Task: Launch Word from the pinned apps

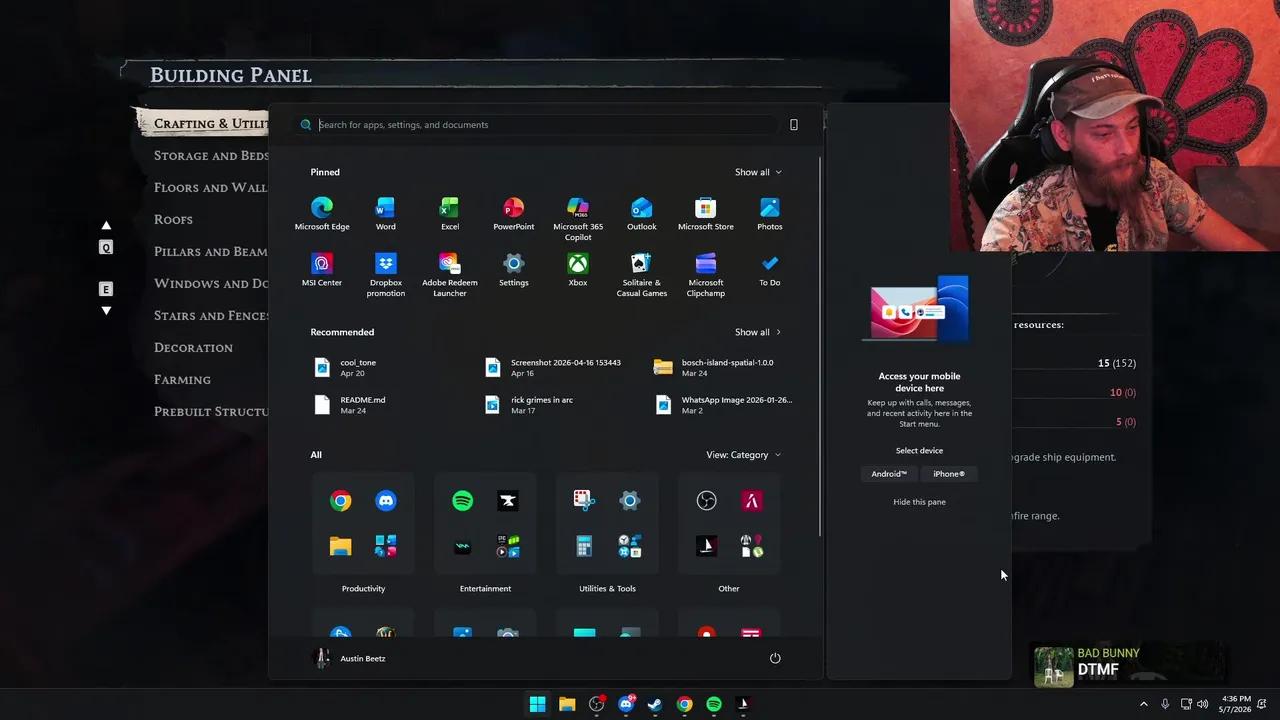Action: [385, 214]
